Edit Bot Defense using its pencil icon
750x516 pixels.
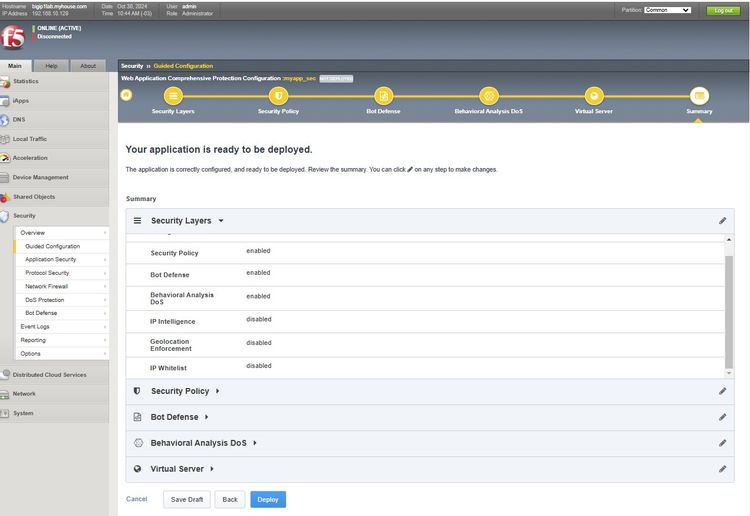click(722, 417)
